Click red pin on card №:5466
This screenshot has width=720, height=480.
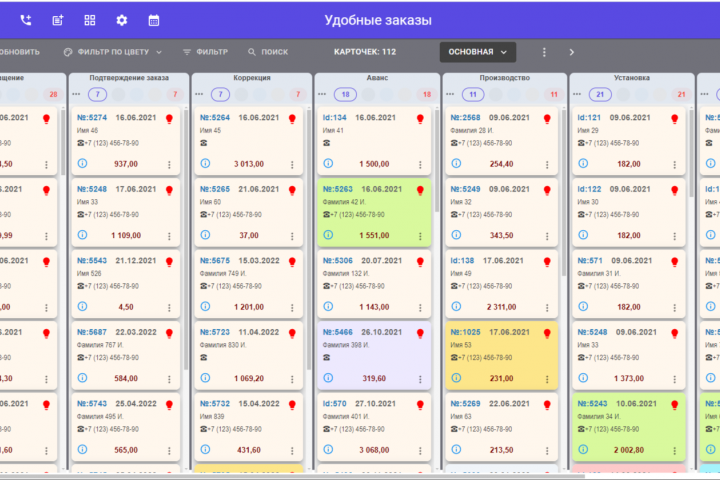420,333
